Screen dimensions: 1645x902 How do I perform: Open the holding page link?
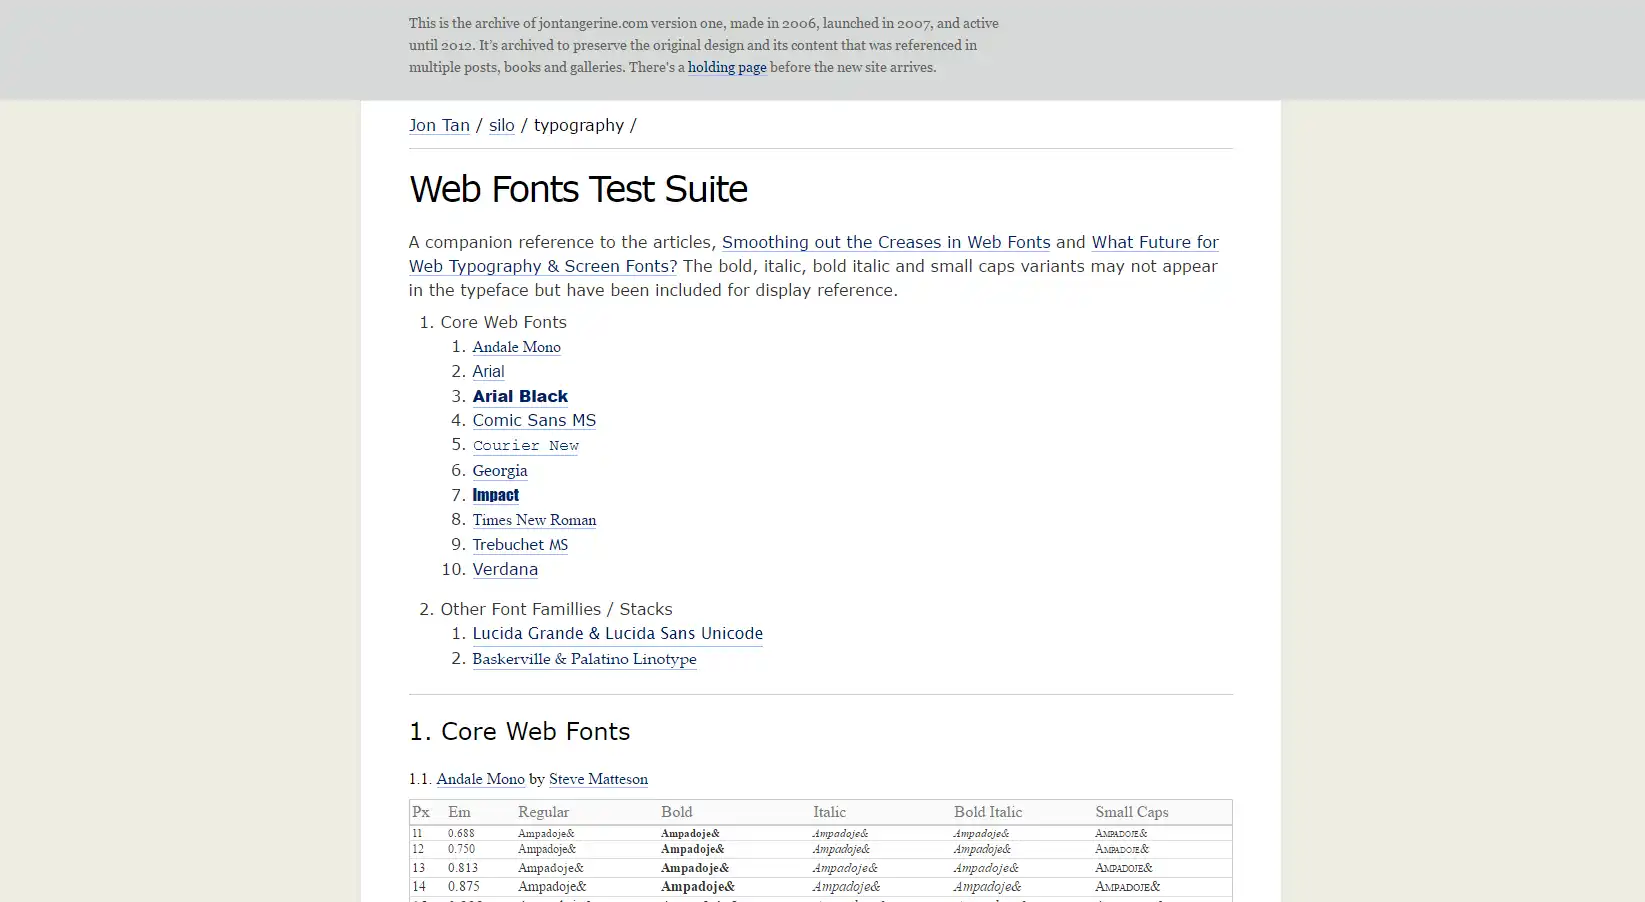(727, 67)
